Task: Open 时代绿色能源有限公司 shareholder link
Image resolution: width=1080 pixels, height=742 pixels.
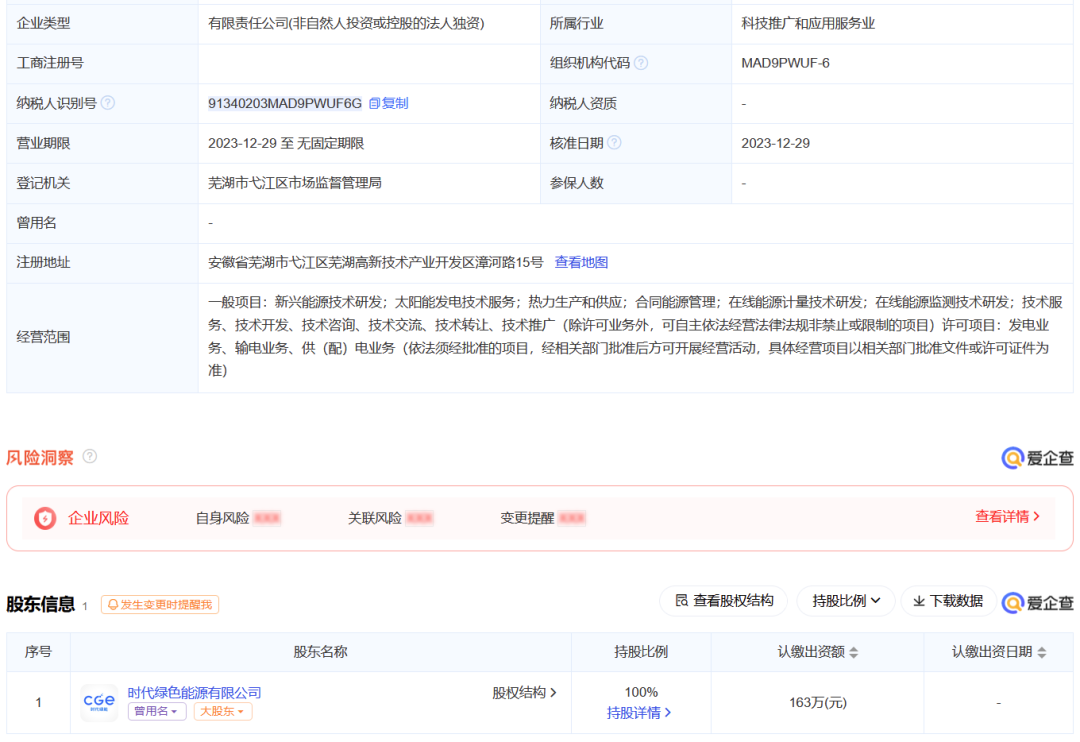Action: click(x=194, y=692)
